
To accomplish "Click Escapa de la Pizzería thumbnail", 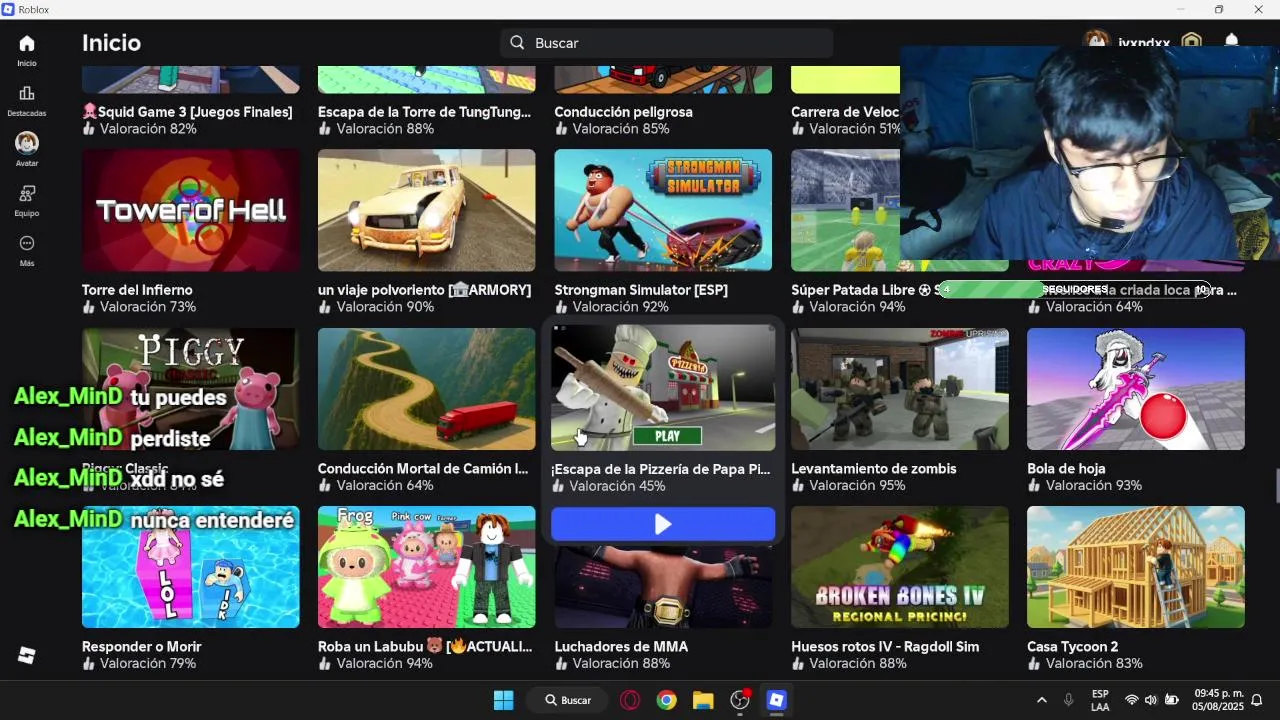I will (663, 388).
